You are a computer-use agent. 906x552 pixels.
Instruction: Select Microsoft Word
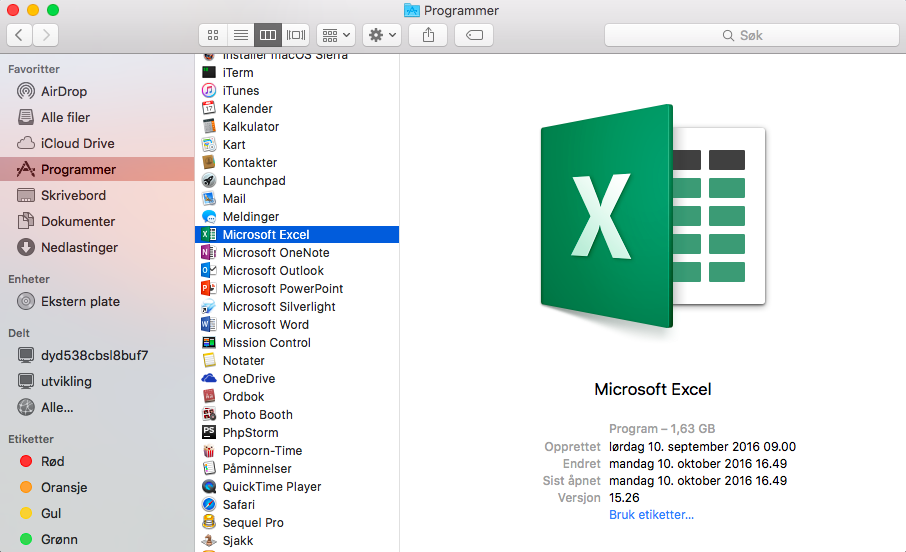click(297, 325)
